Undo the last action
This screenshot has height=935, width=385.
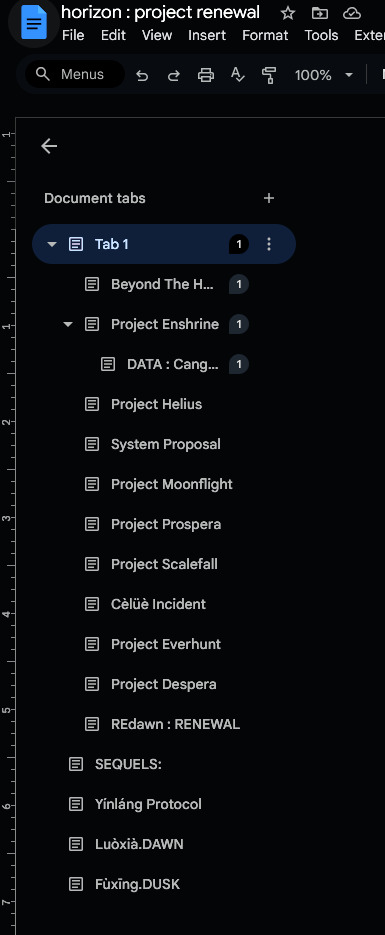point(142,75)
